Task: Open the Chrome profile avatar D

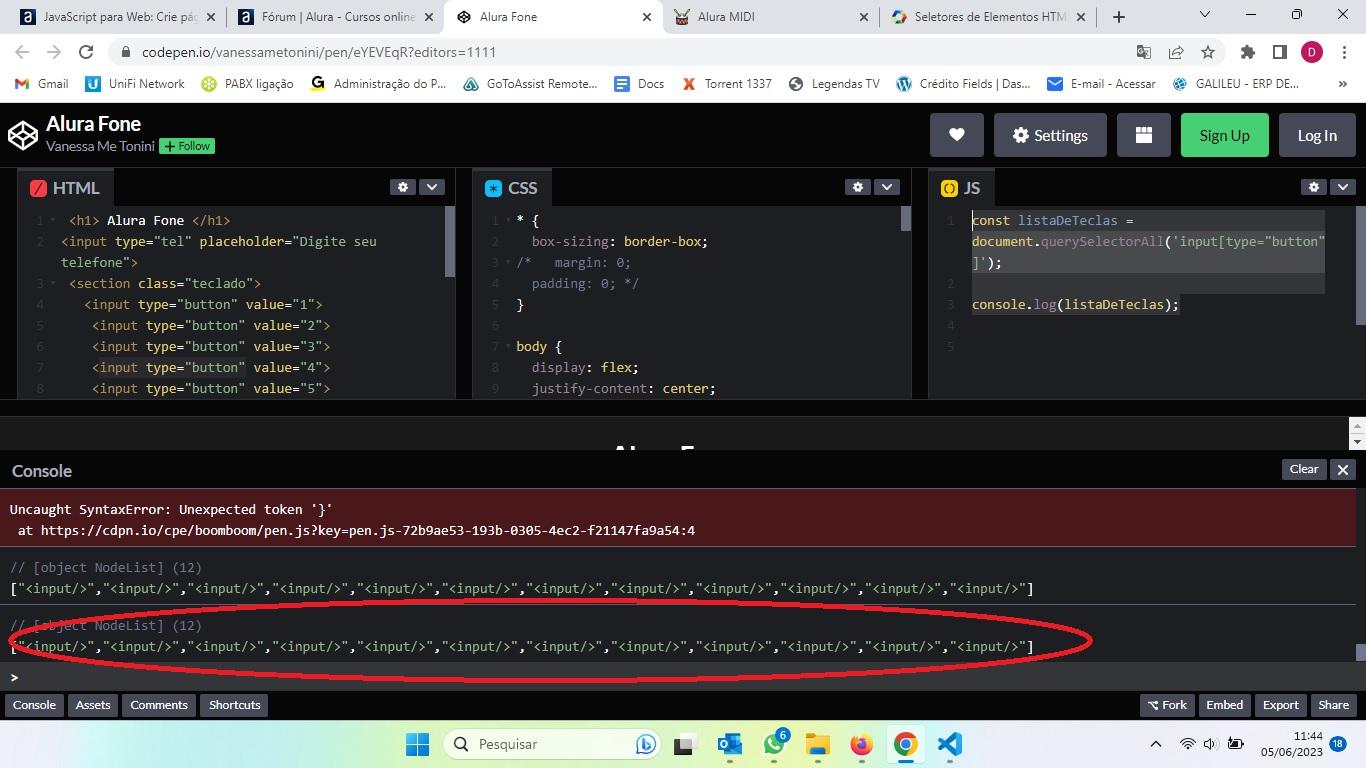Action: coord(1311,52)
